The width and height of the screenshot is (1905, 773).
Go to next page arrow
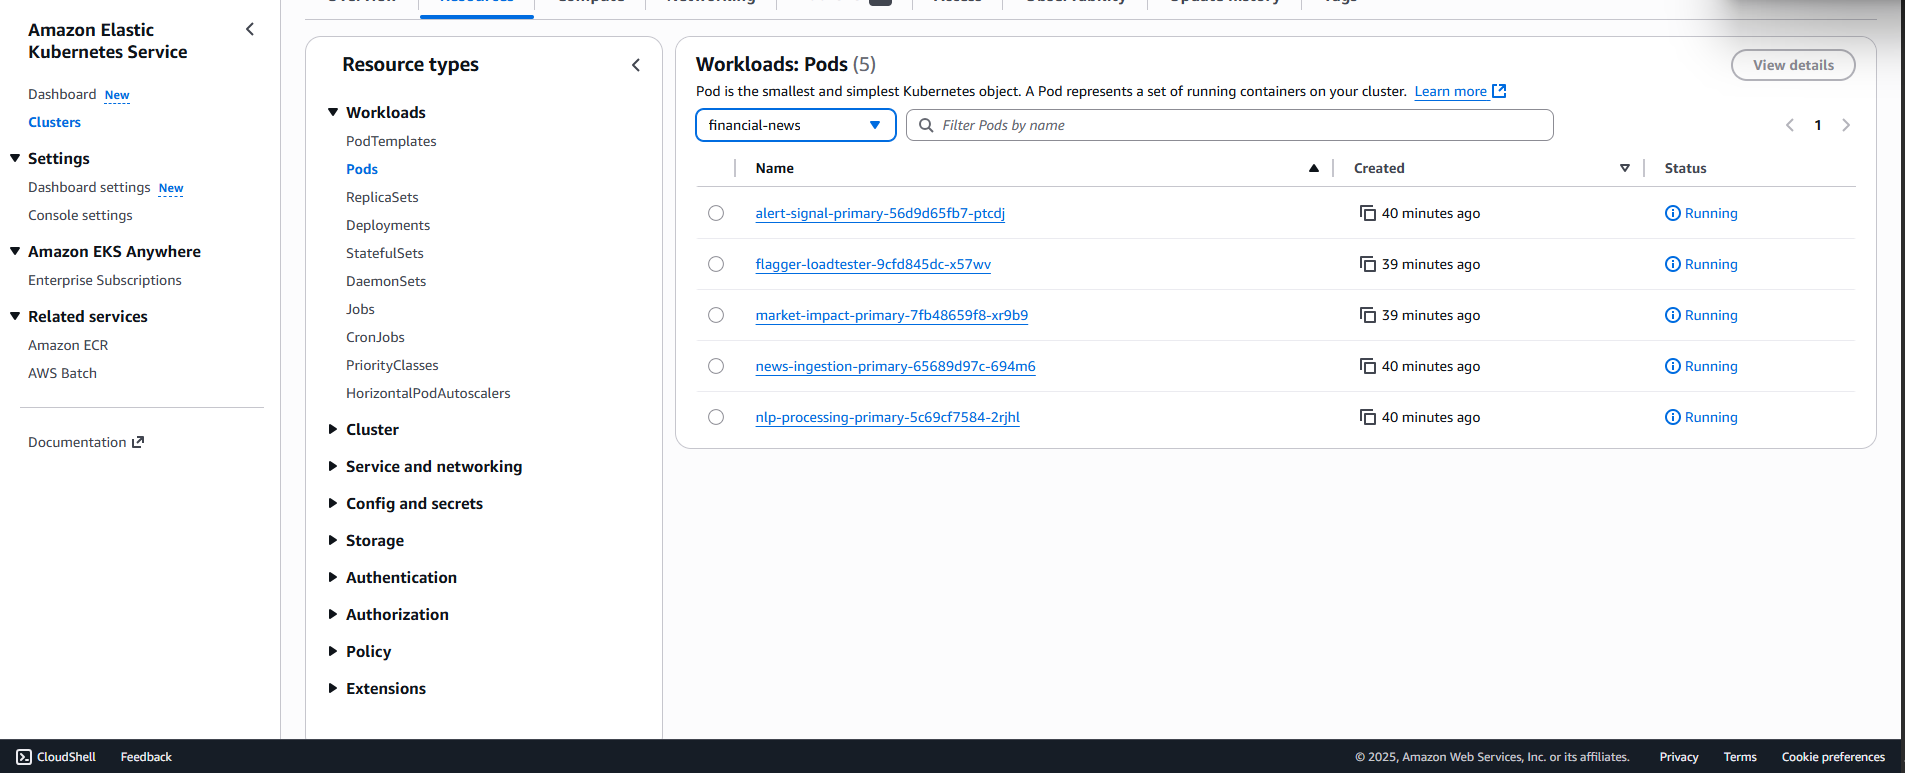[1846, 125]
